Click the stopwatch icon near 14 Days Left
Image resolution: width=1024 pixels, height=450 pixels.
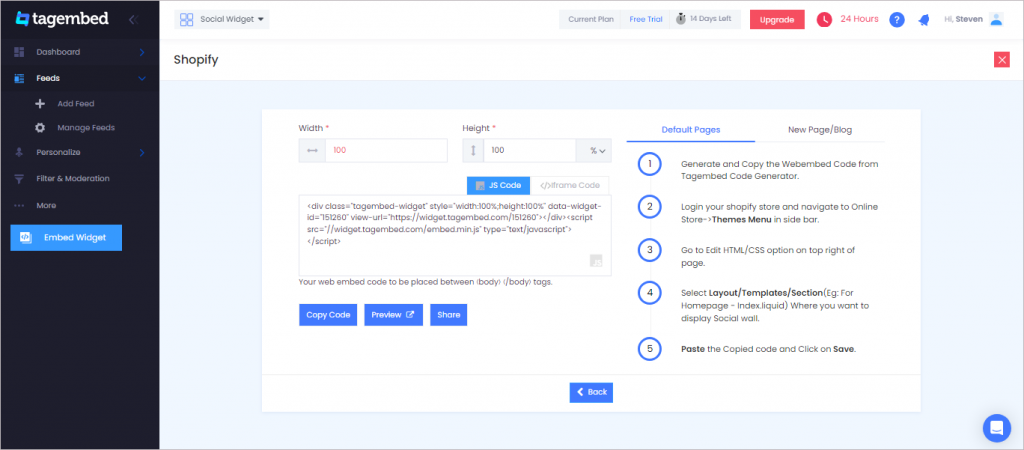[680, 19]
